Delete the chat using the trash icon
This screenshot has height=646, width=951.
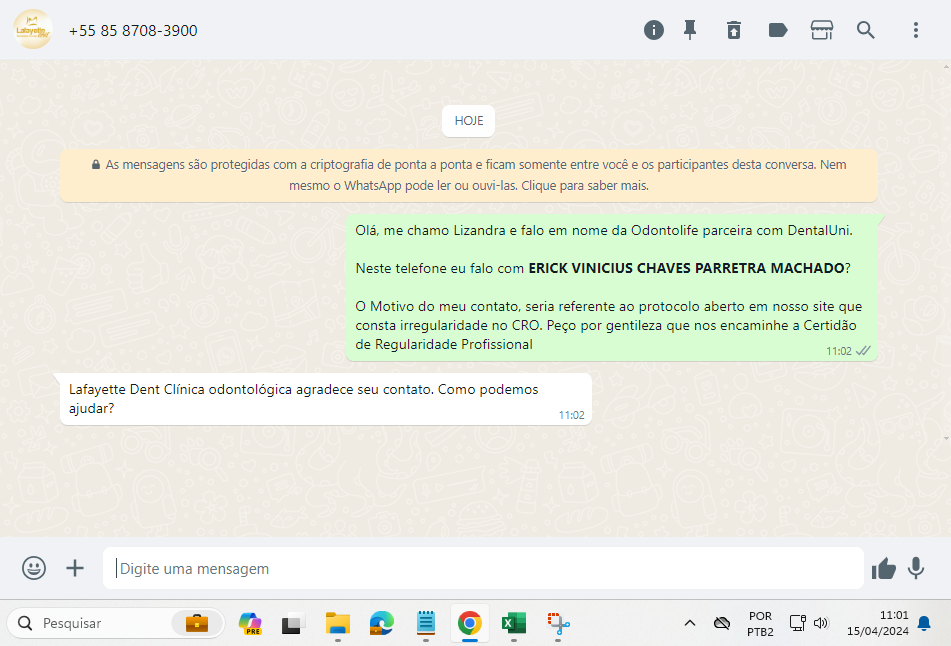(x=733, y=30)
